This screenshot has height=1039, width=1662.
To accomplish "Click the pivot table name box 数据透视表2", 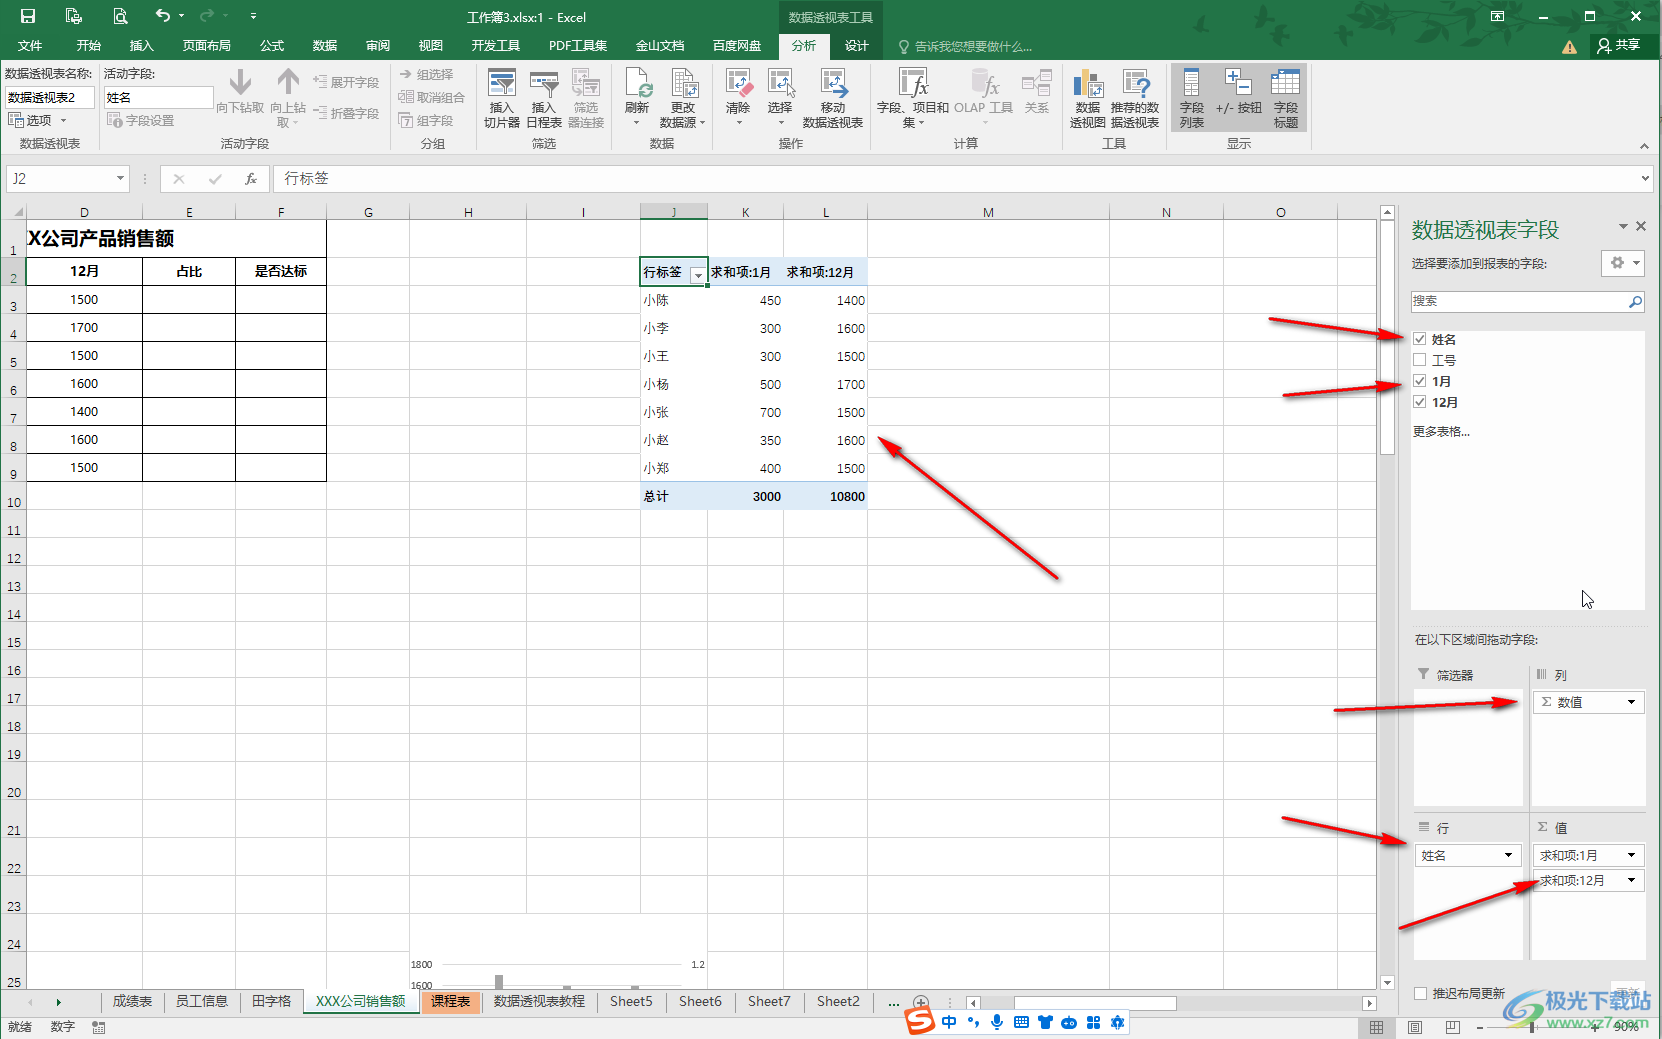I will pyautogui.click(x=50, y=97).
